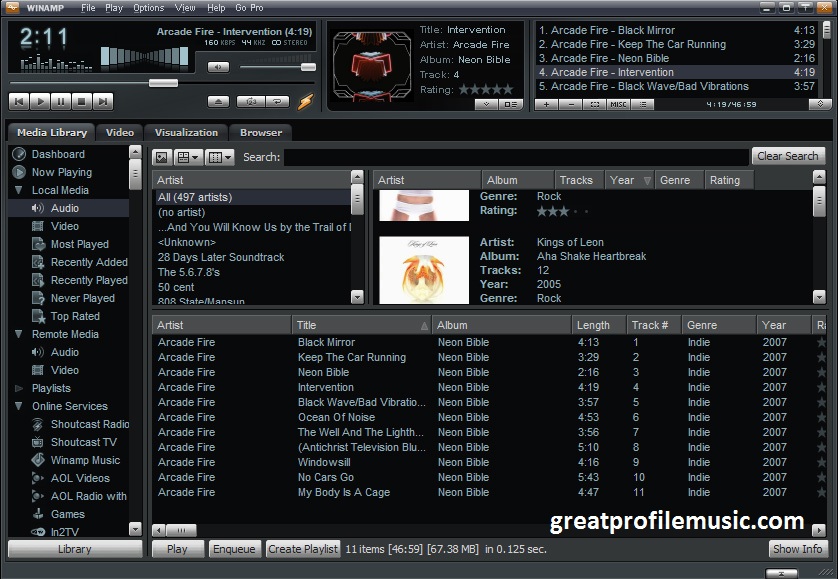Toggle album art view button beside Search

pyautogui.click(x=162, y=157)
